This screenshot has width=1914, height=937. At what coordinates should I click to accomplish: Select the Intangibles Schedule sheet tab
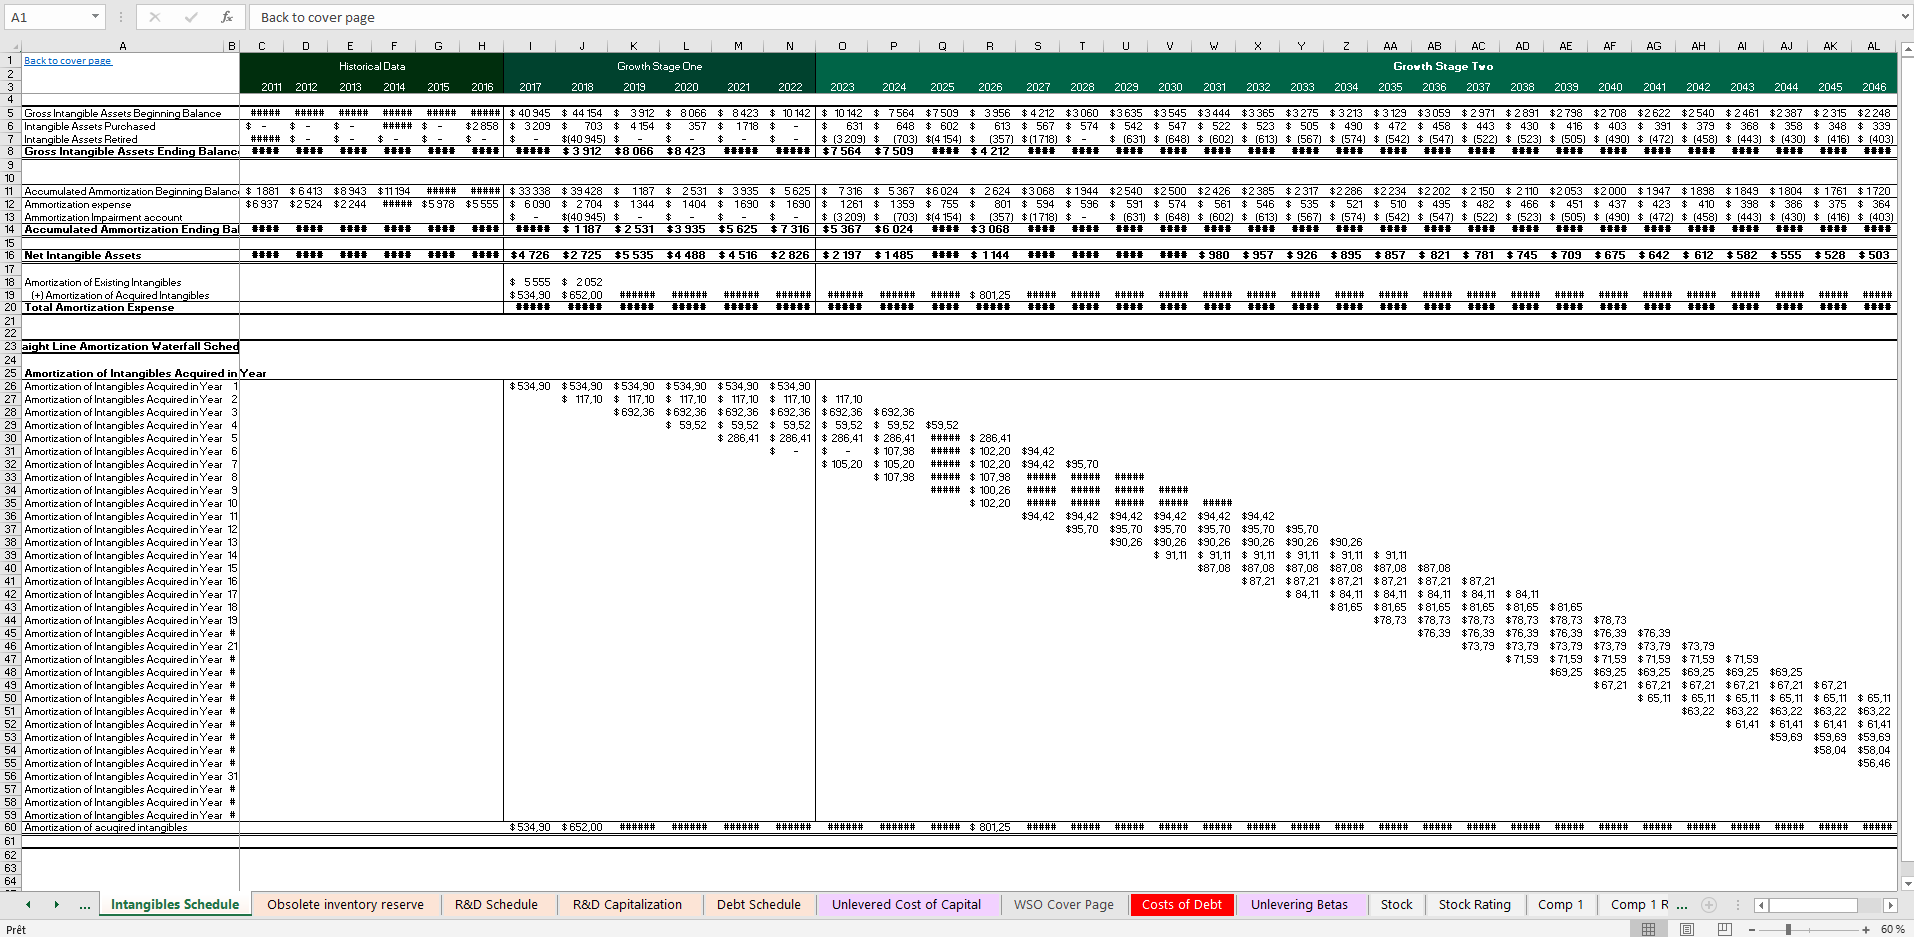coord(175,904)
